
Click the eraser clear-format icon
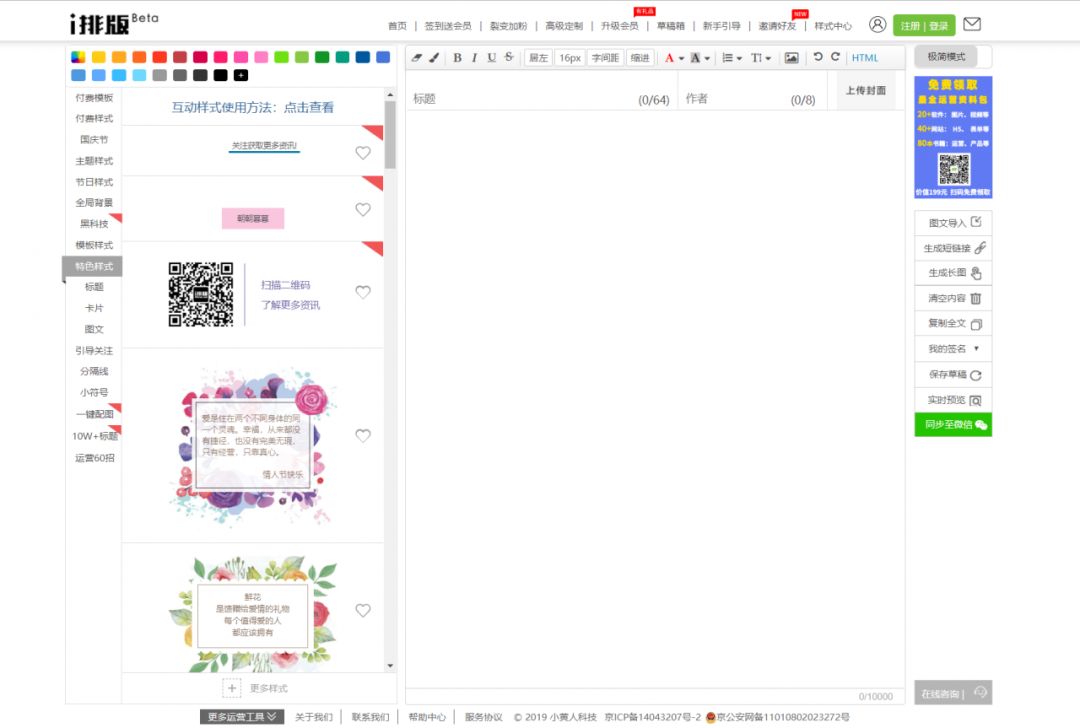(x=417, y=58)
